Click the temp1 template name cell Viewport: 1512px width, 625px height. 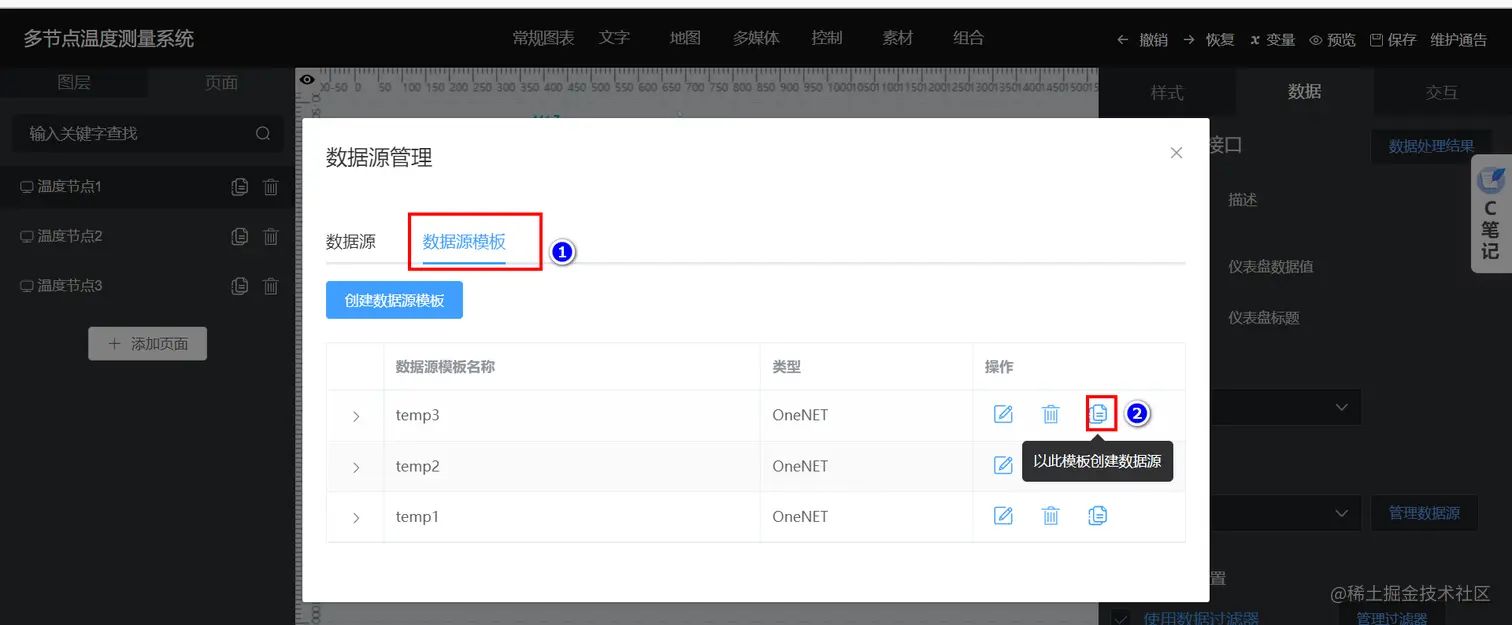pos(572,517)
